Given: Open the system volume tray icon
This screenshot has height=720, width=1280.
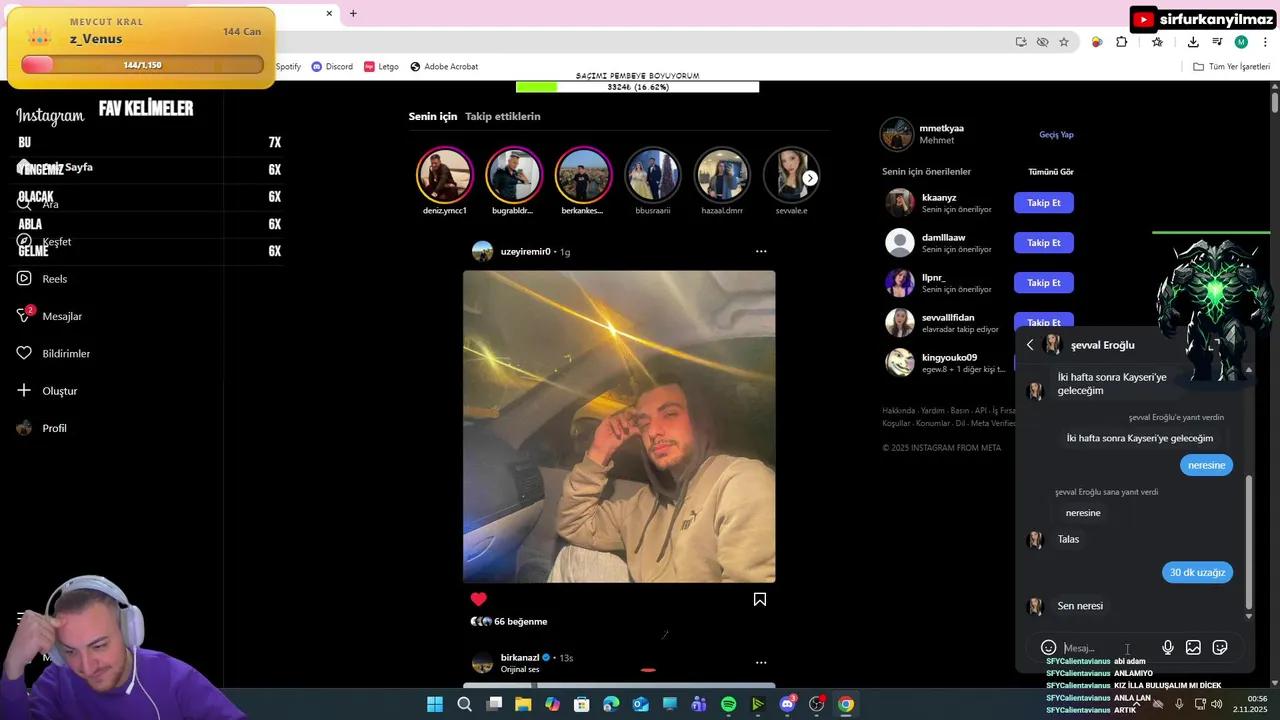Looking at the screenshot, I should coord(1217,704).
